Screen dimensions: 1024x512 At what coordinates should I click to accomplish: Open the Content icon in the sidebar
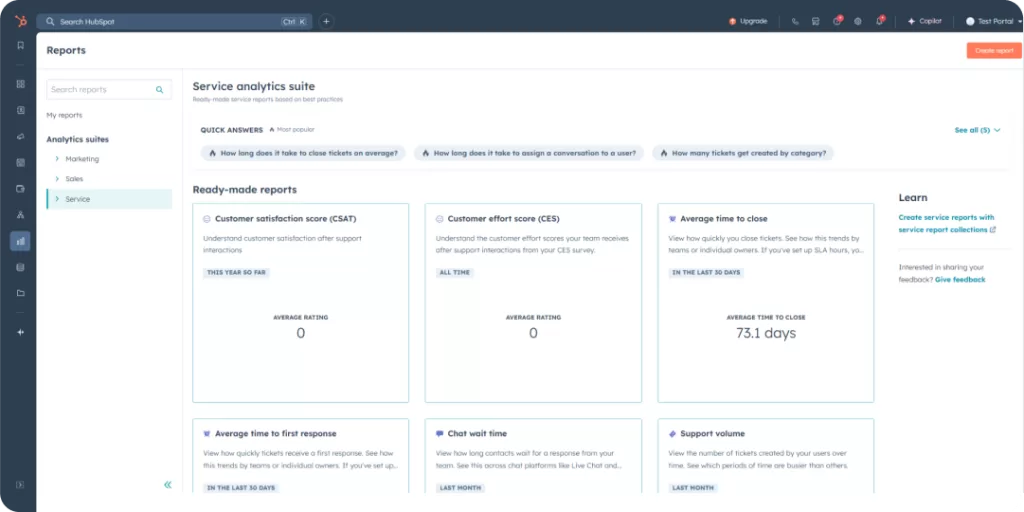click(20, 163)
